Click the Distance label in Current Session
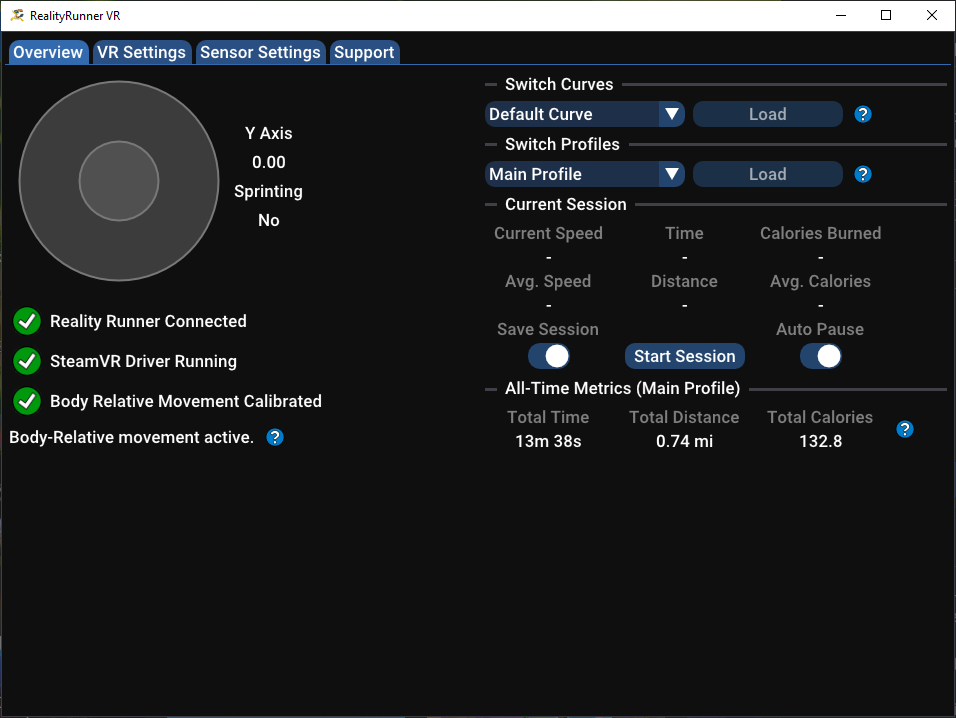 (x=684, y=282)
